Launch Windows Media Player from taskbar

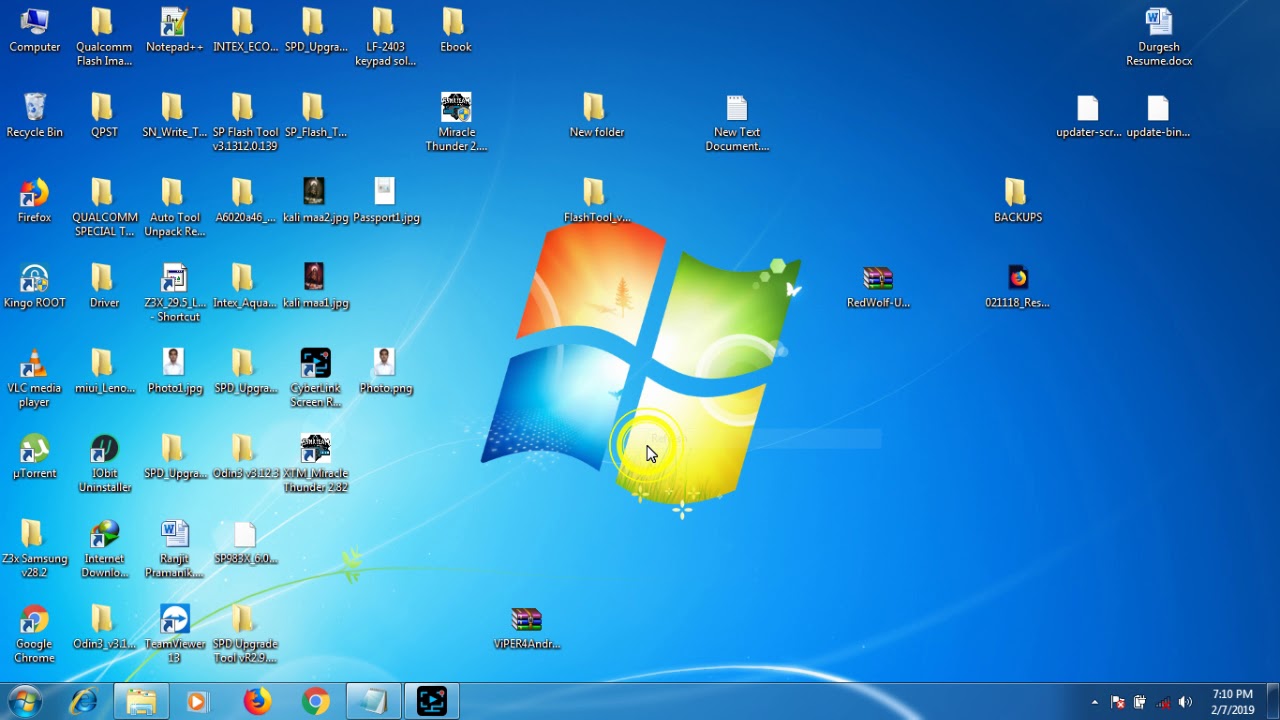click(197, 702)
